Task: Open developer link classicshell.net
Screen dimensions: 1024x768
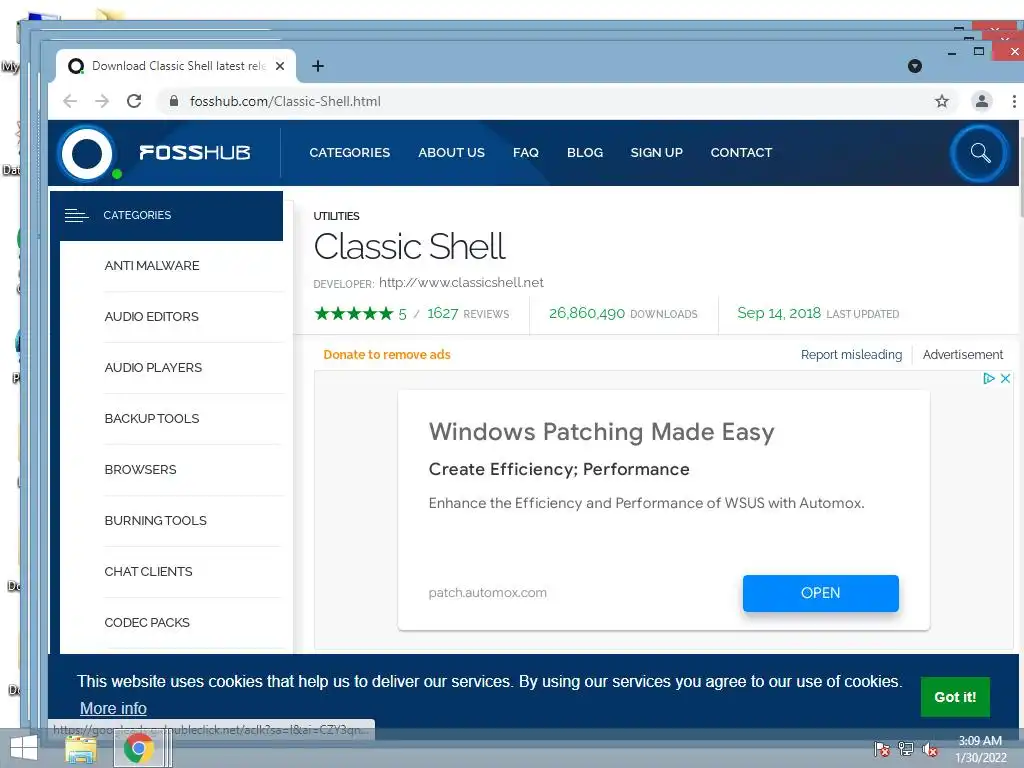Action: pos(461,282)
